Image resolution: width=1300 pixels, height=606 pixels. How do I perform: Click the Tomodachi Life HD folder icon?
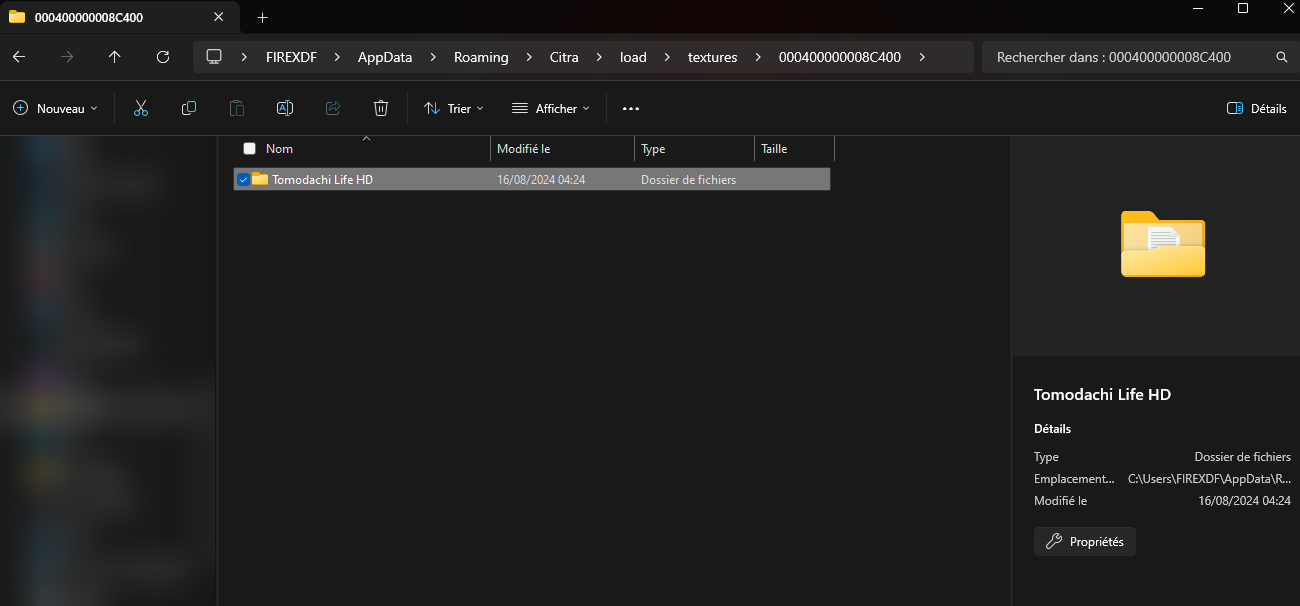pyautogui.click(x=260, y=179)
